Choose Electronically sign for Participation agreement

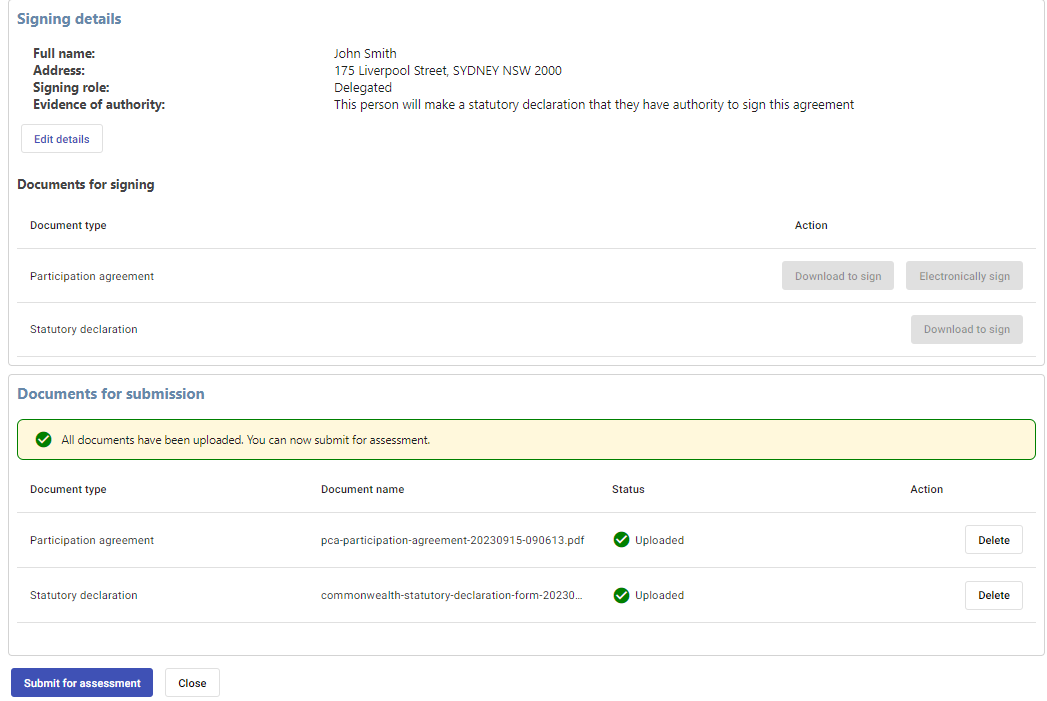pyautogui.click(x=964, y=276)
